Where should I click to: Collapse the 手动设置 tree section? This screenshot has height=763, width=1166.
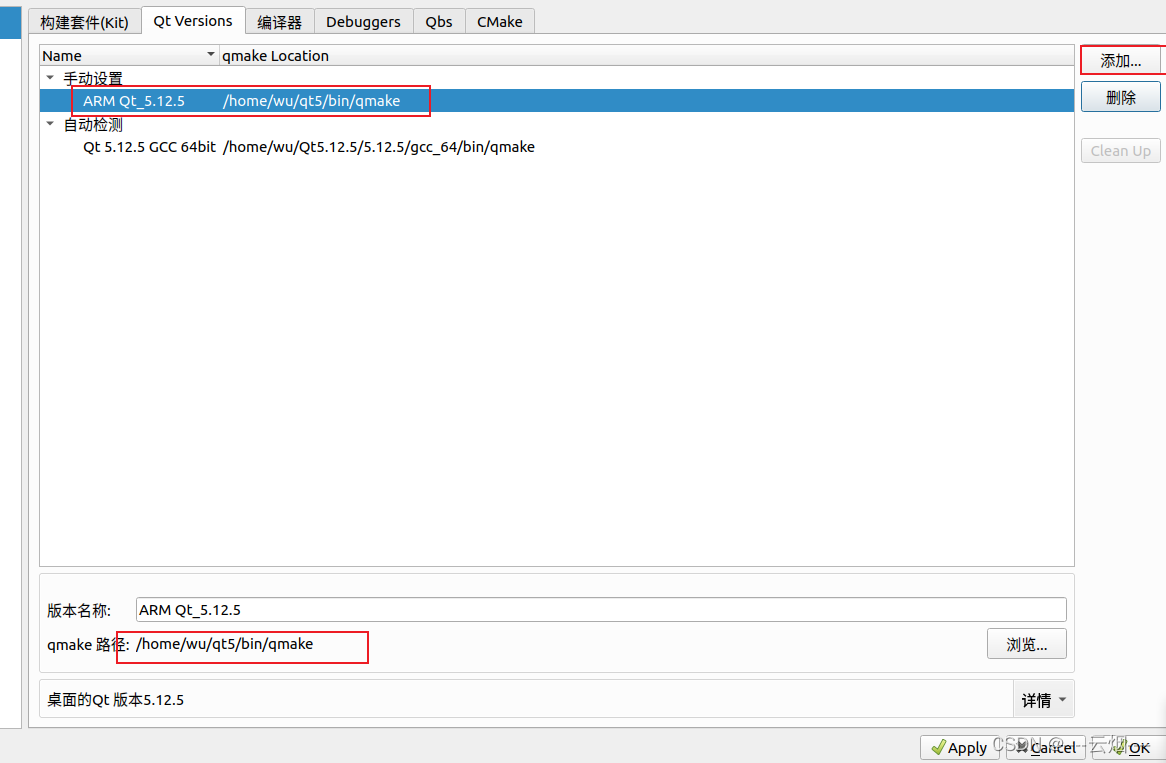point(49,77)
